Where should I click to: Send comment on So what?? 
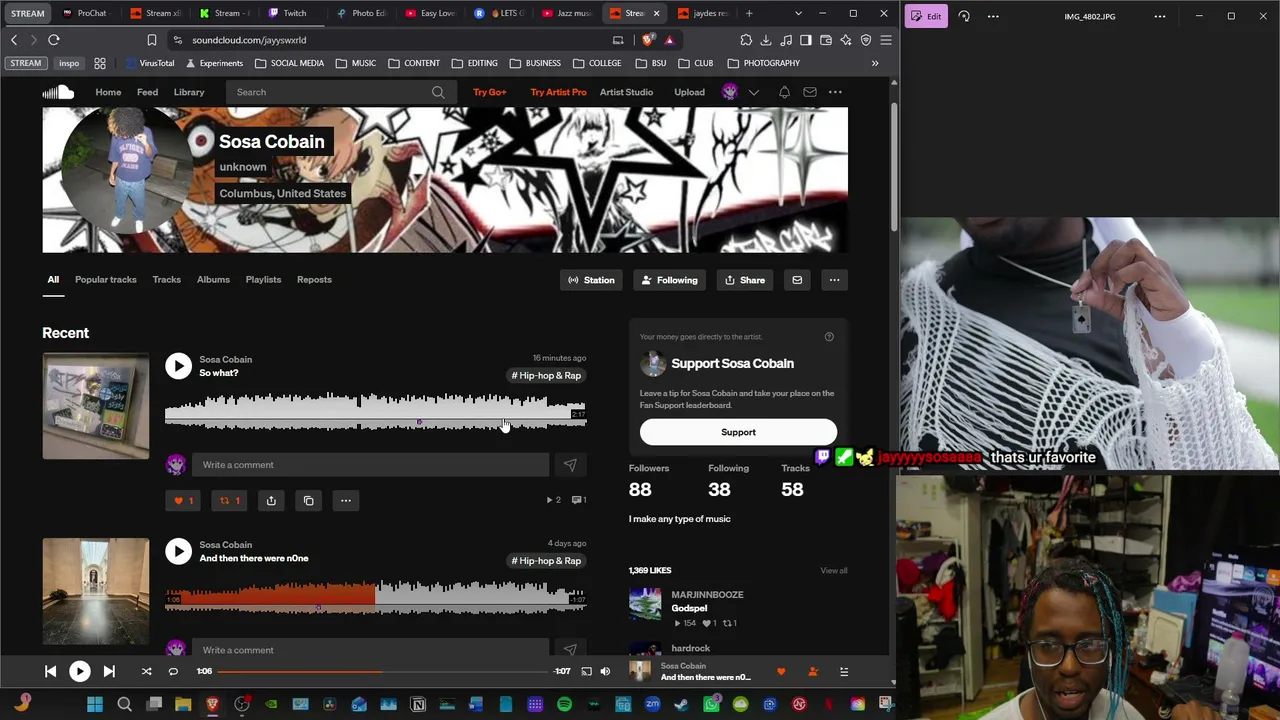570,465
